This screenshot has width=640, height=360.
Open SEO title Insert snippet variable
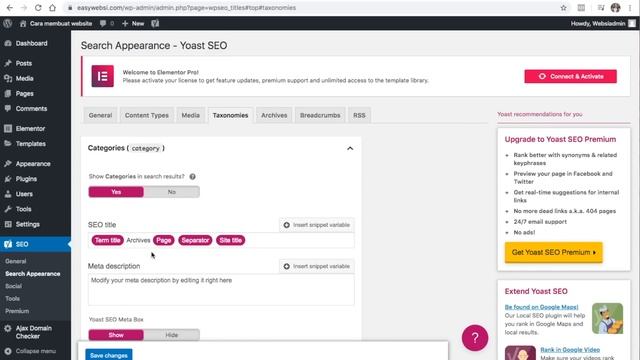317,225
